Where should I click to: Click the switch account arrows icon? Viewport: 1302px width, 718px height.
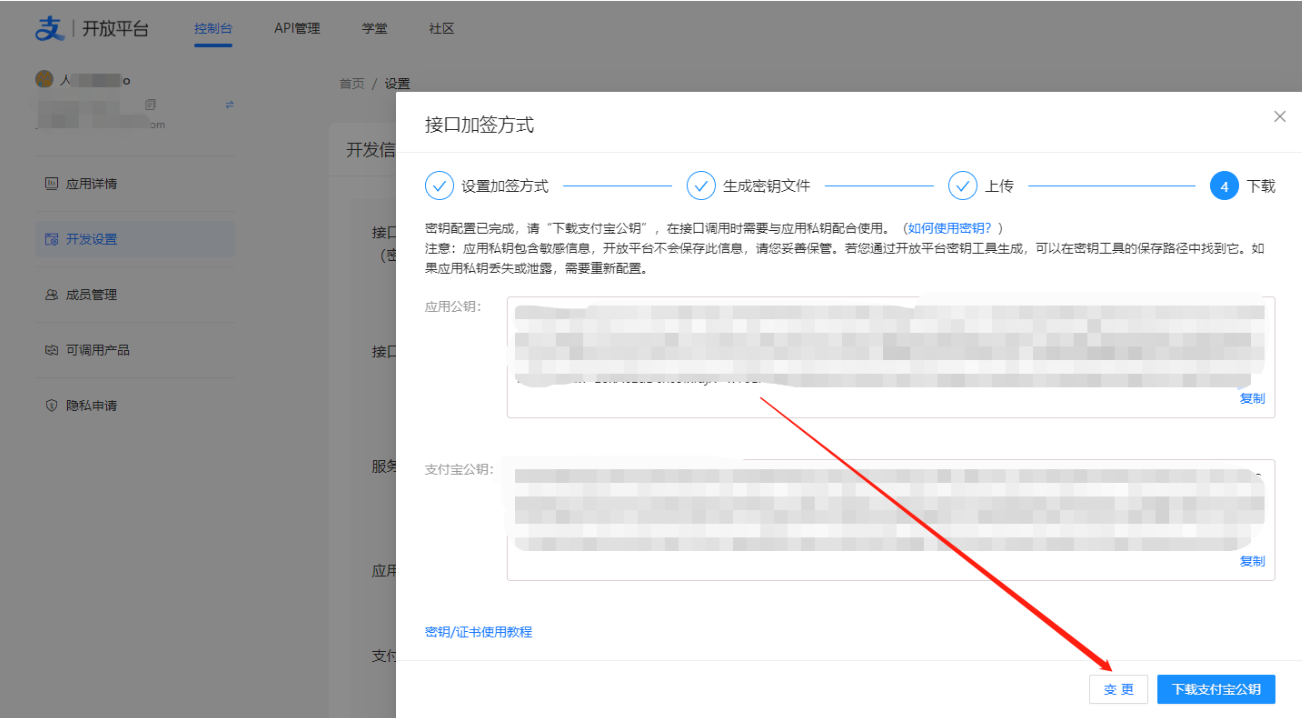pyautogui.click(x=229, y=104)
